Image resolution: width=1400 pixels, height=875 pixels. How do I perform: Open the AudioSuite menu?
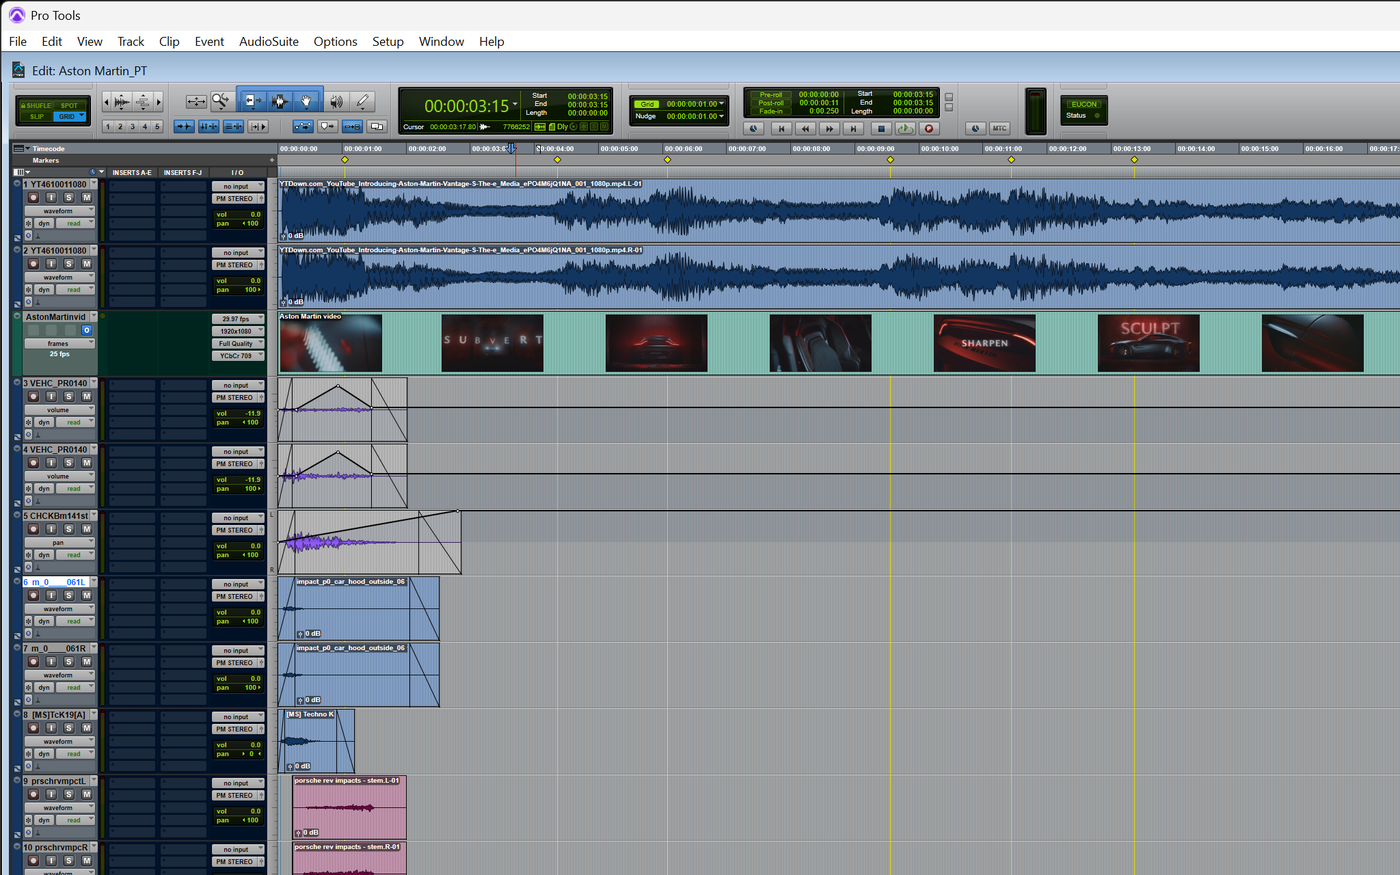269,41
